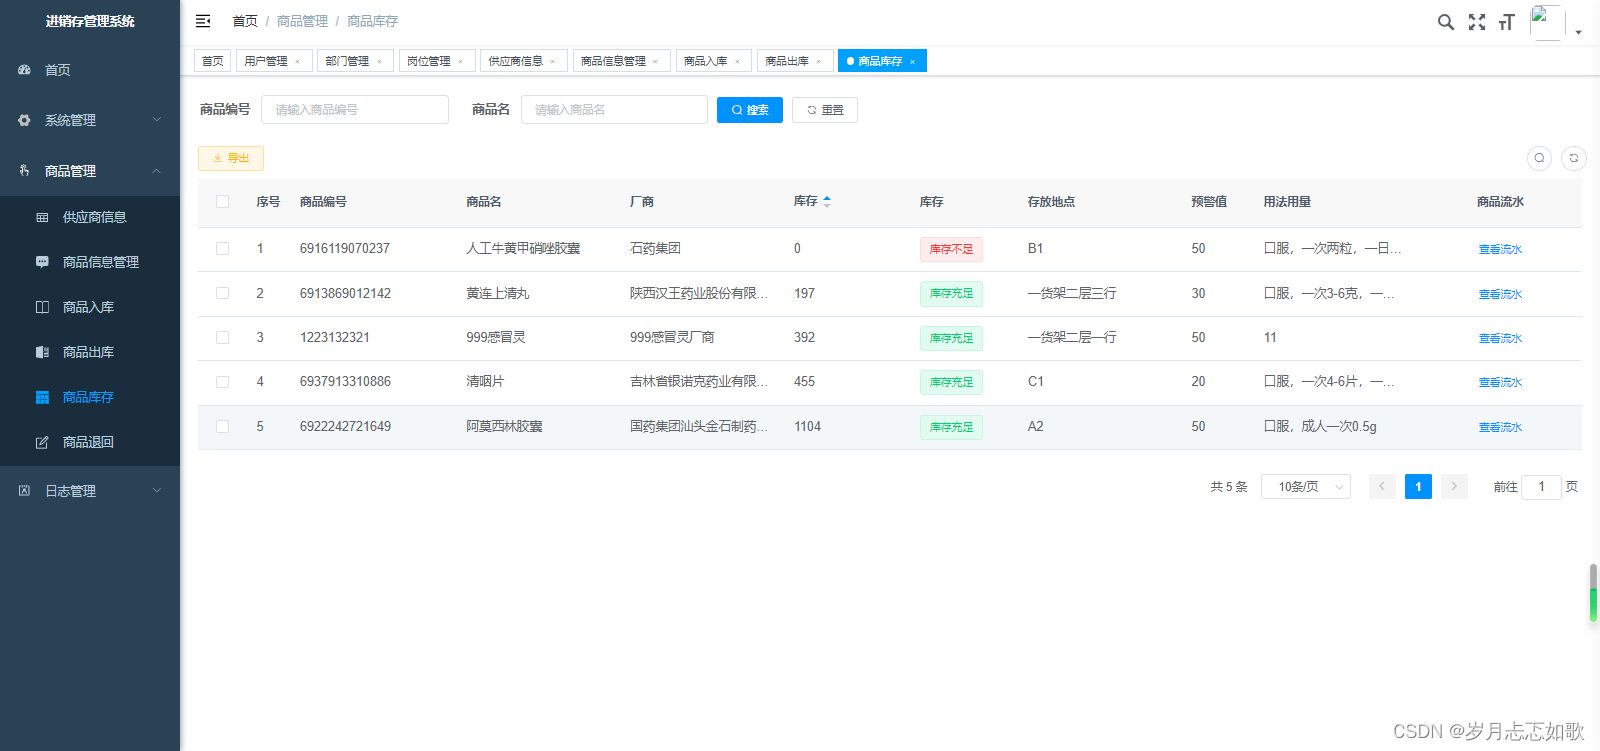
Task: Check row 2 checkbox for 黄连上清丸
Action: [x=222, y=293]
